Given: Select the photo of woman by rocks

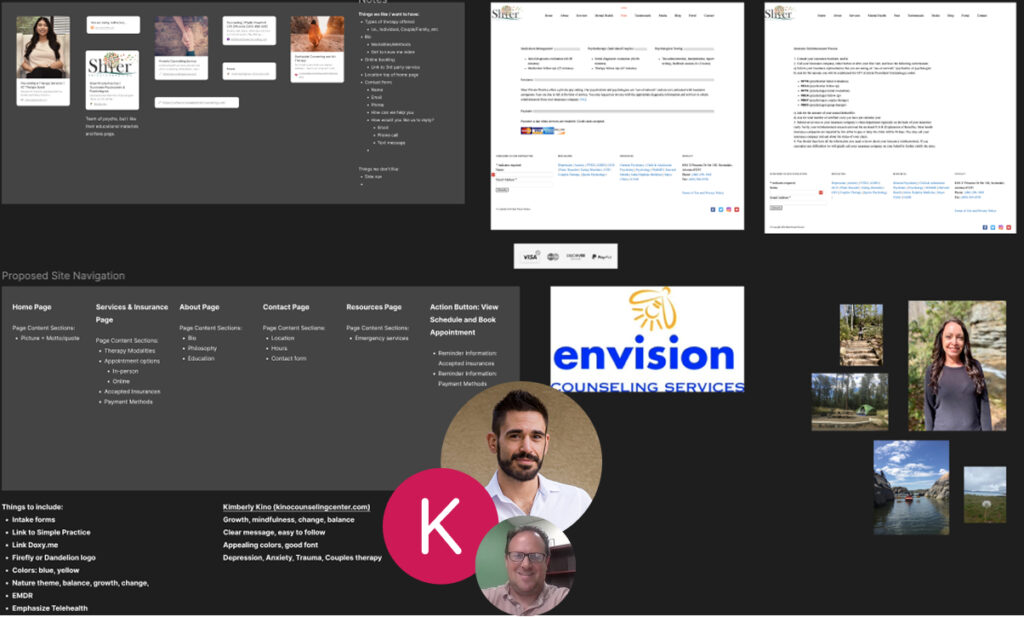Looking at the screenshot, I should coord(956,366).
